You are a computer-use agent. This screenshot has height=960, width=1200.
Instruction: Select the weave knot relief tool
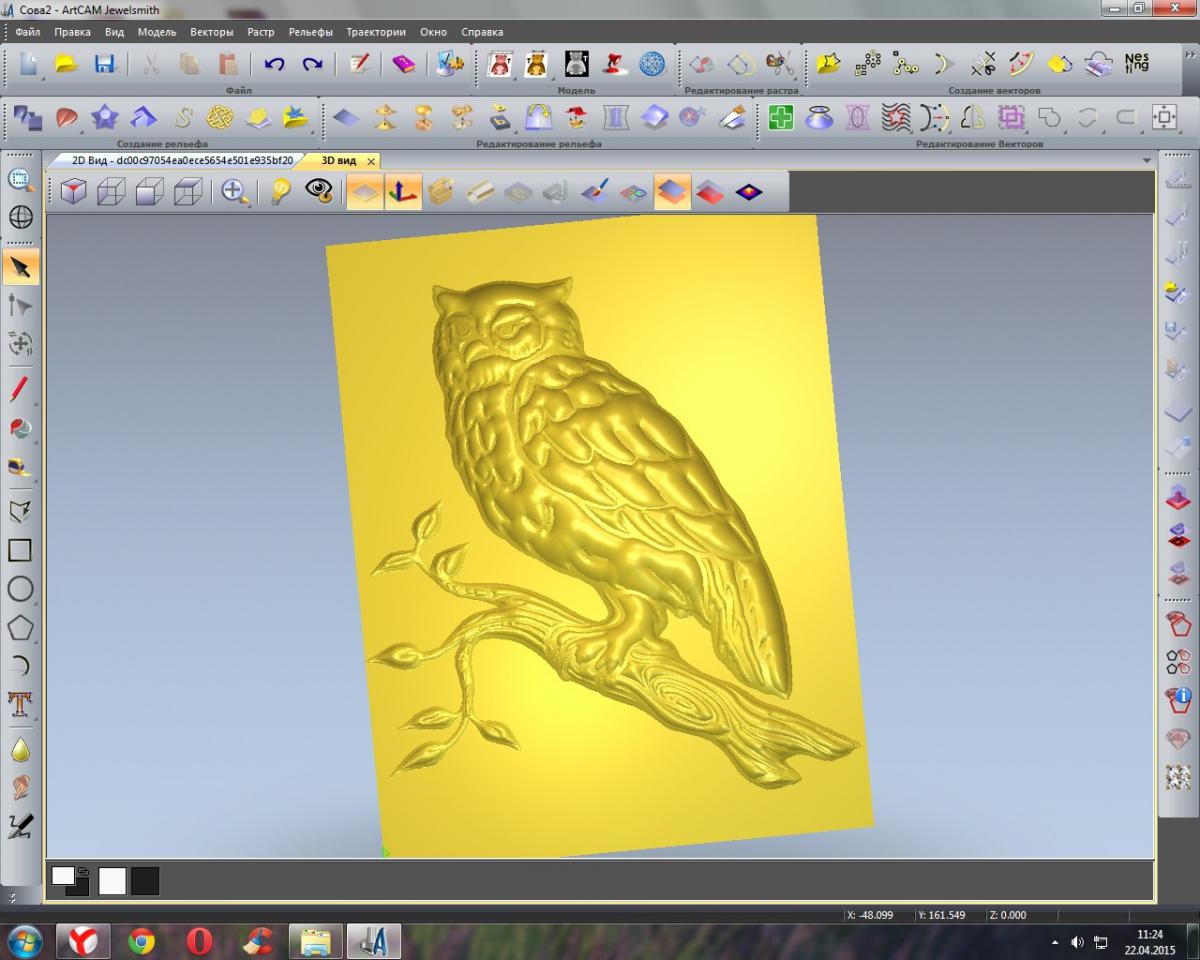(220, 117)
